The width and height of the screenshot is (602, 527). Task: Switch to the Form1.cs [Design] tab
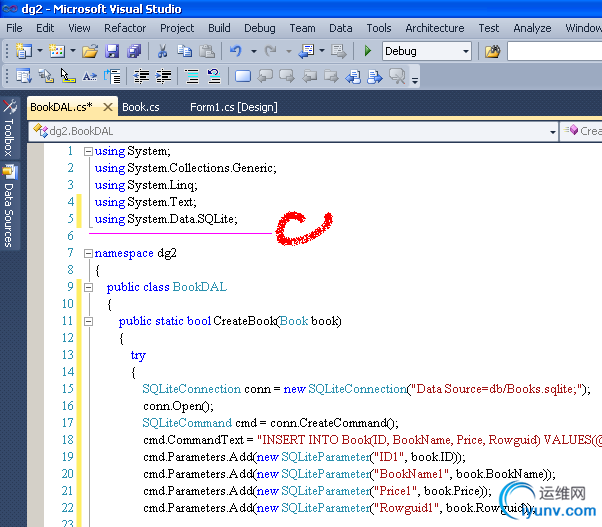tap(233, 107)
